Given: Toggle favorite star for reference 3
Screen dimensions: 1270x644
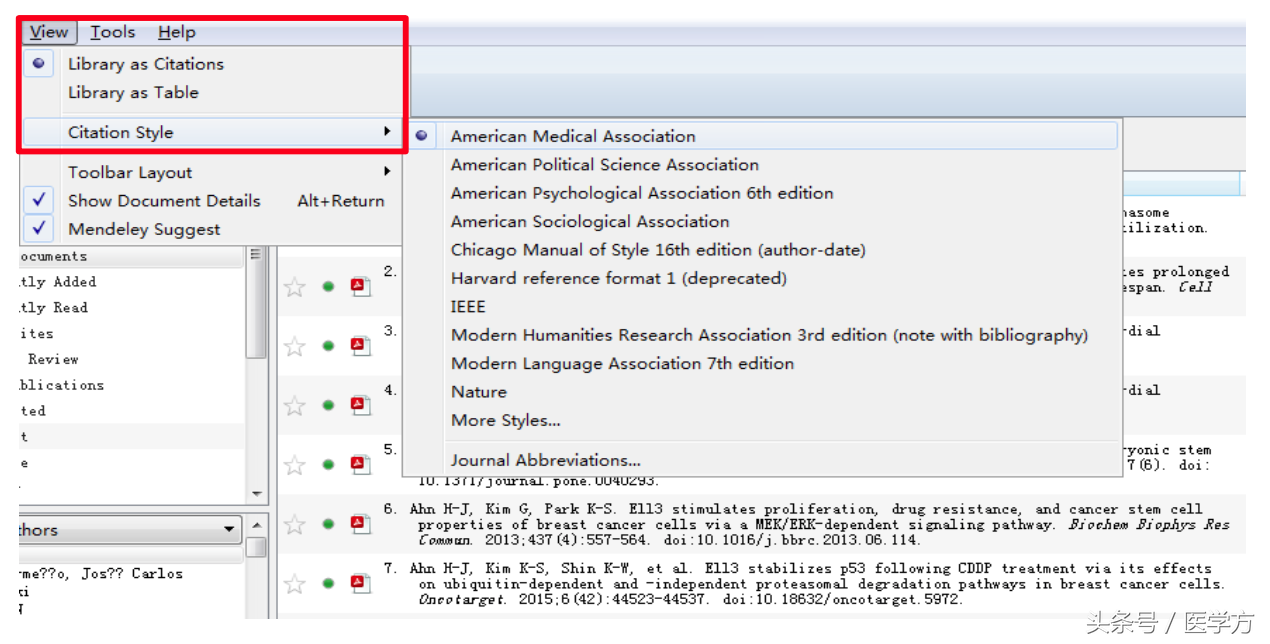Looking at the screenshot, I should click(294, 346).
